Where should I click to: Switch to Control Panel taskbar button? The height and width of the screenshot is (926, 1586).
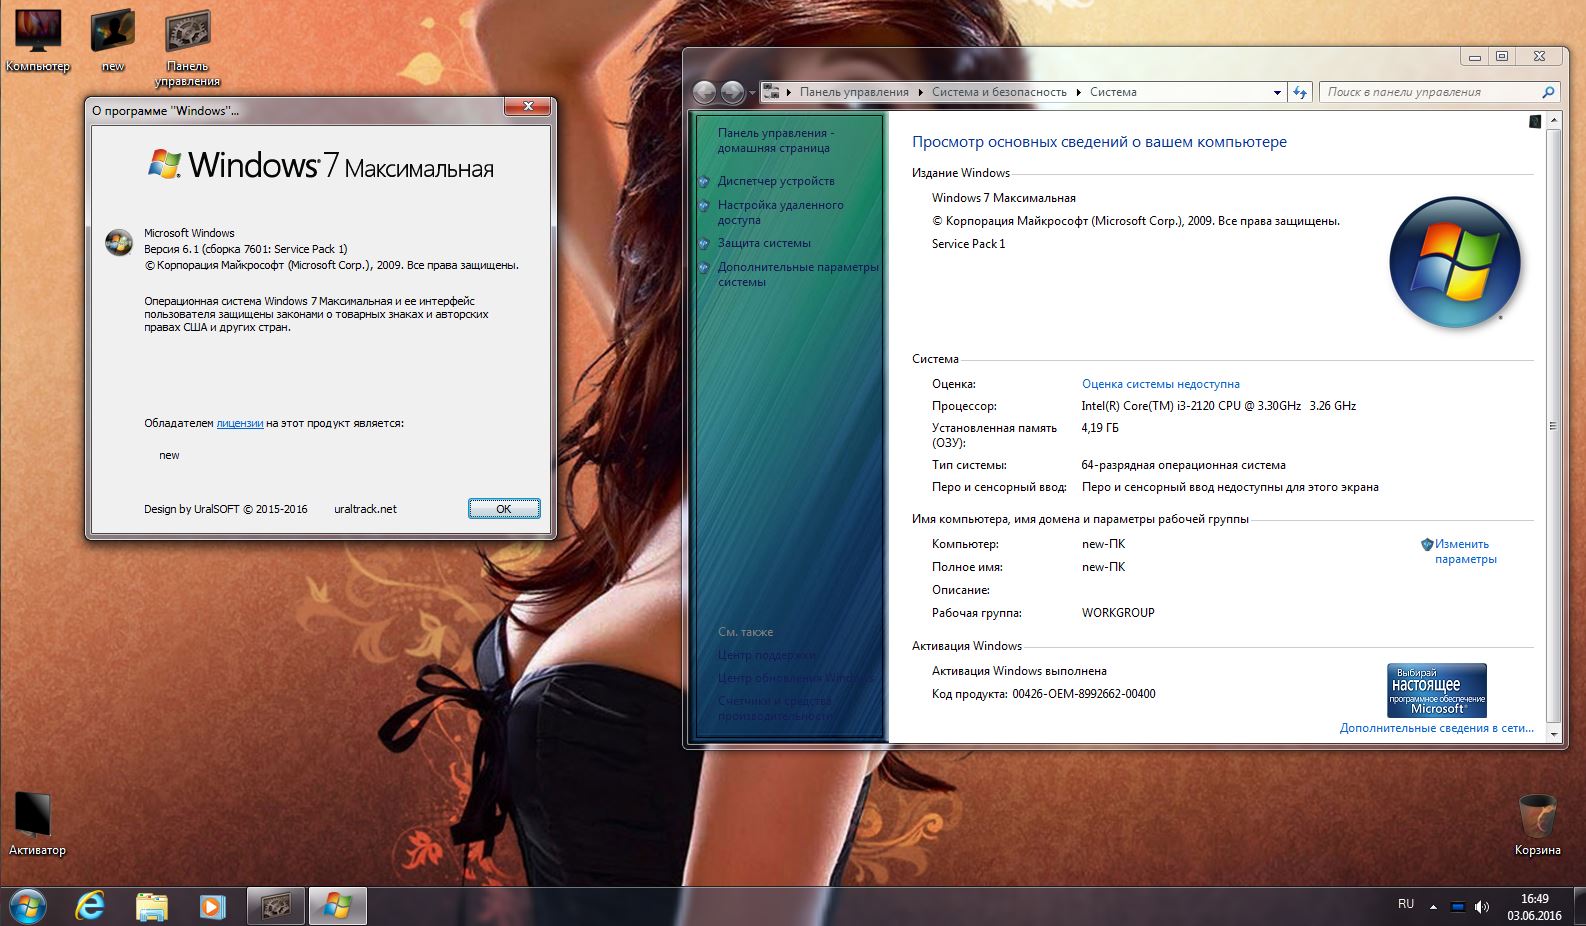[276, 906]
